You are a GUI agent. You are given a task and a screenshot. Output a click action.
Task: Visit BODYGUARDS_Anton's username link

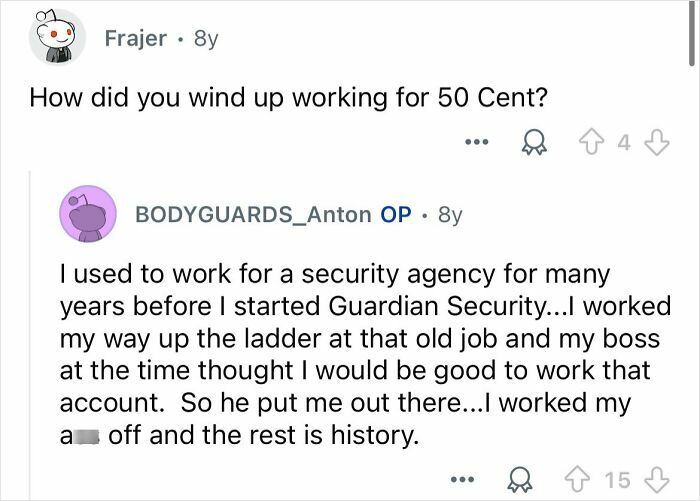click(x=253, y=214)
